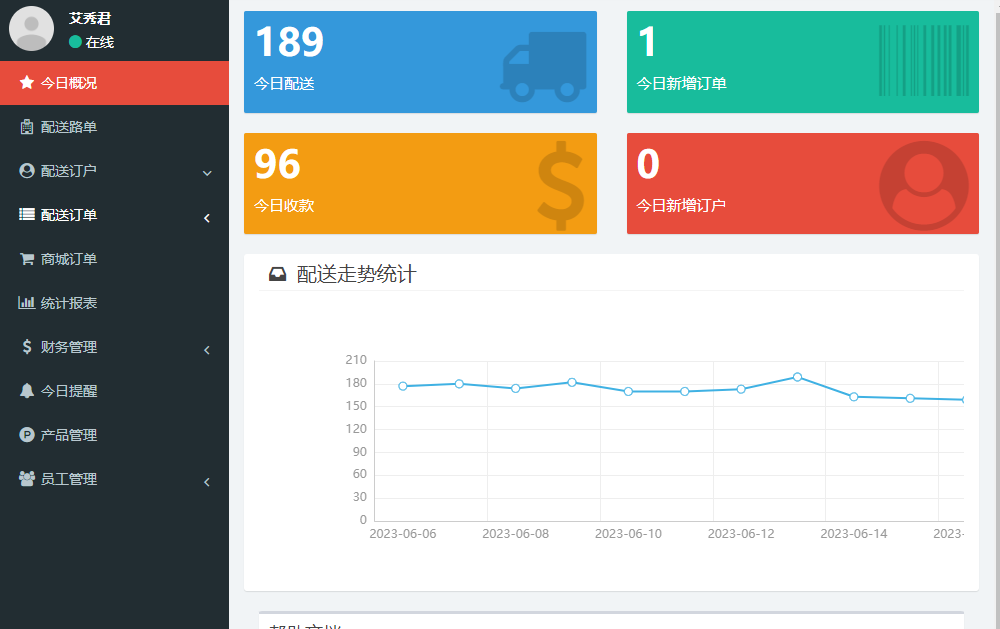Expand the 配送订户 submenu arrow
The image size is (1000, 629).
207,173
